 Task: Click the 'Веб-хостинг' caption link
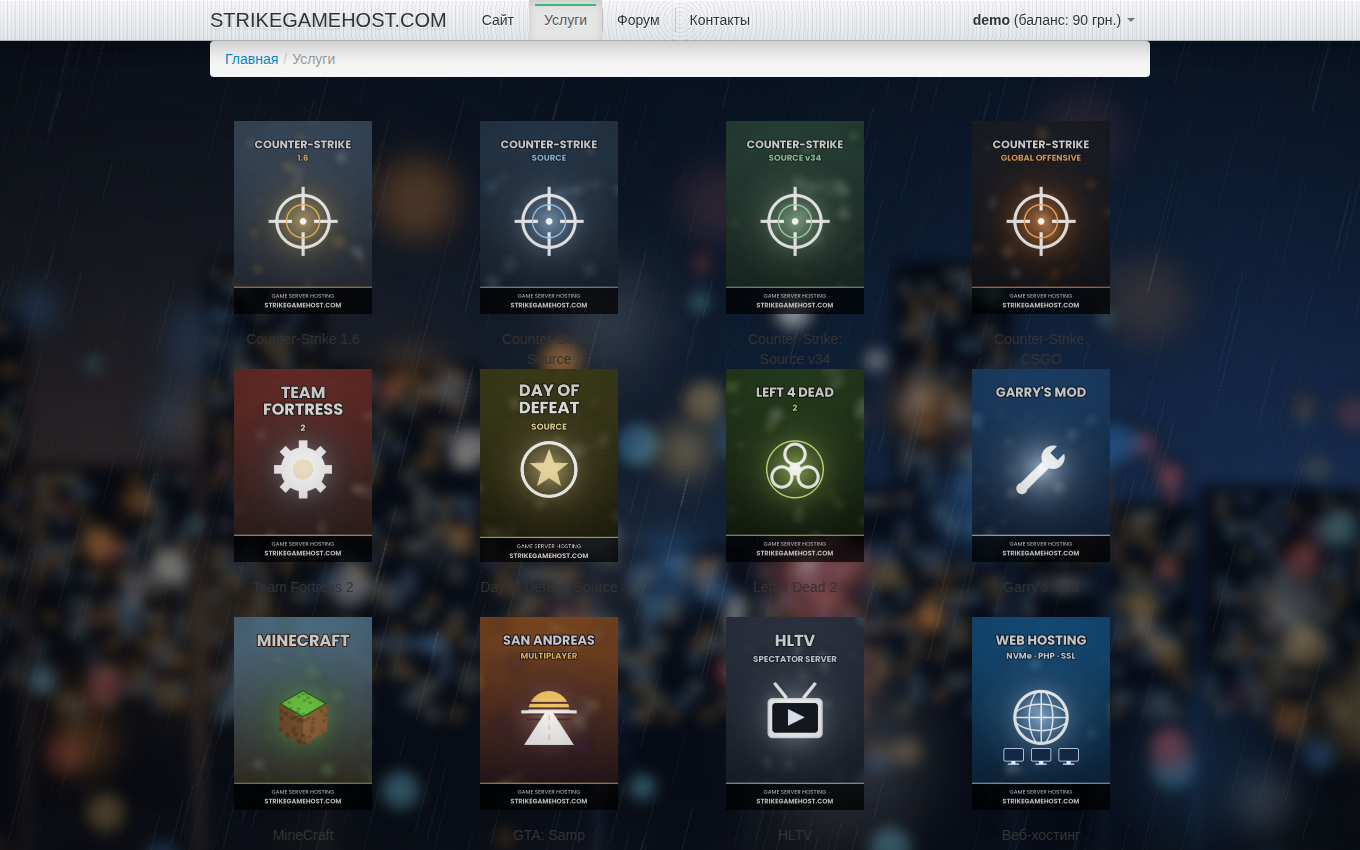coord(1041,835)
